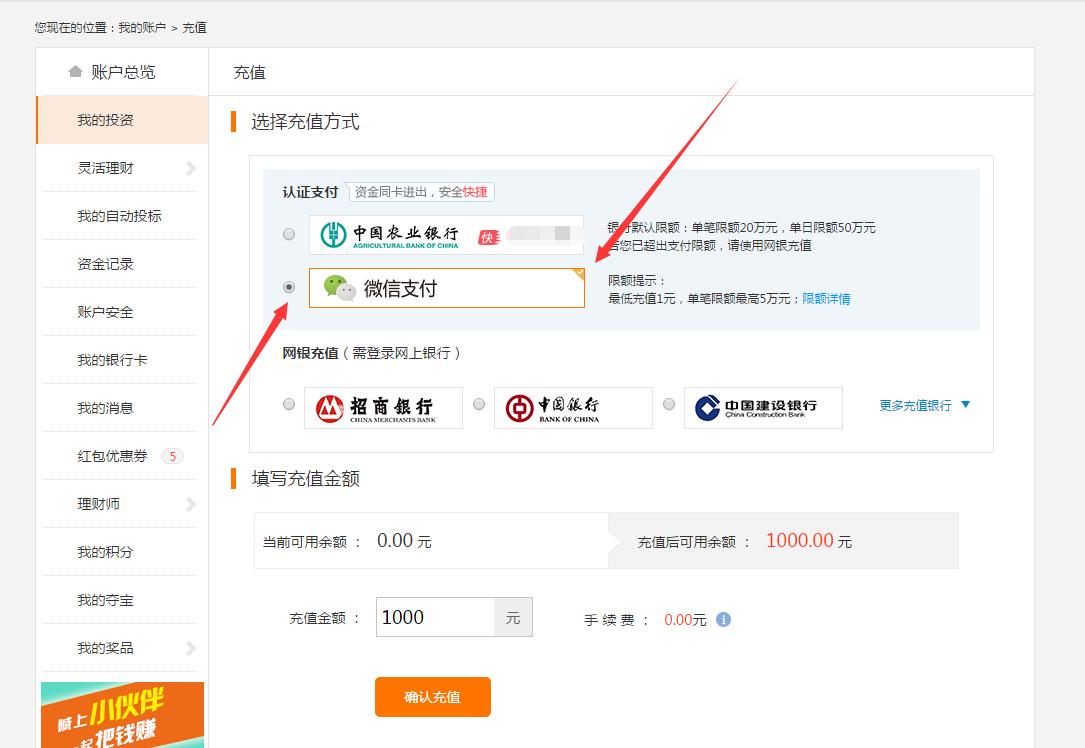Open the 限额详情 limit details link
The height and width of the screenshot is (748, 1085).
[x=824, y=300]
